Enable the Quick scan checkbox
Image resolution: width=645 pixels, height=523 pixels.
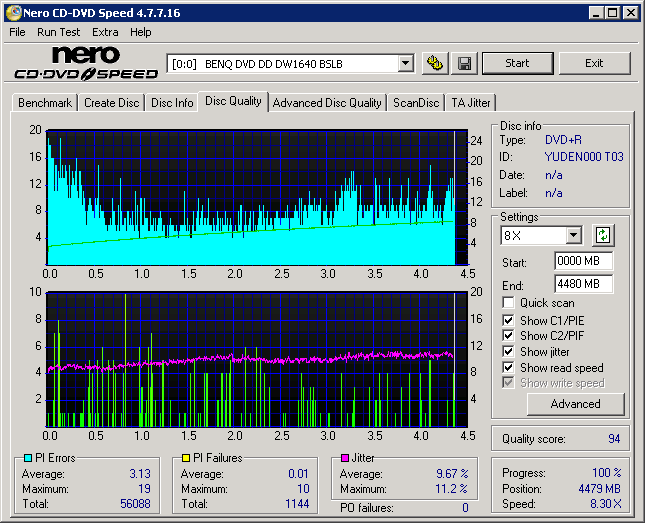click(509, 303)
